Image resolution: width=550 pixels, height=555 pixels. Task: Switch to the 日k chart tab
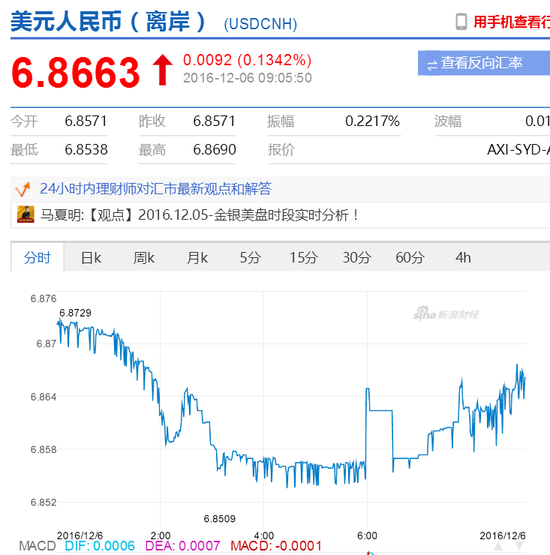(91, 258)
